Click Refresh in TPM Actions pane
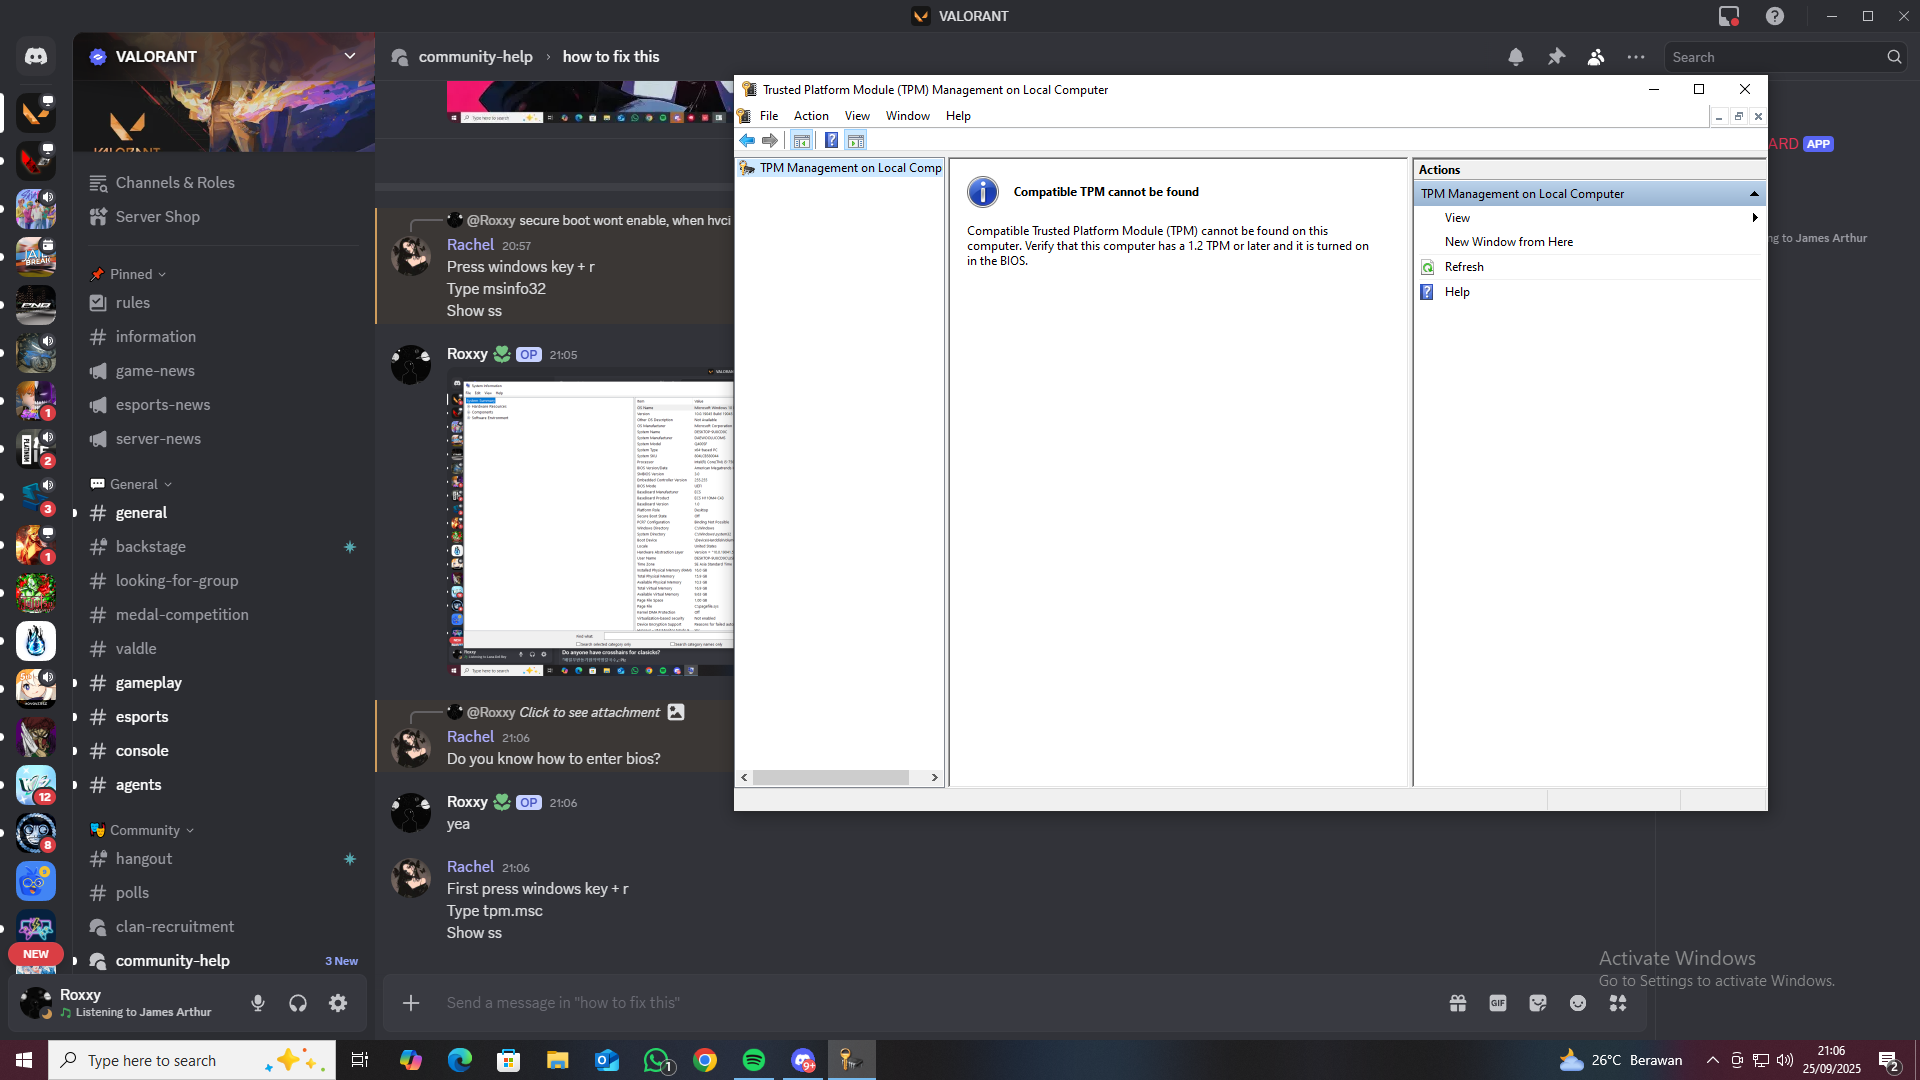Screen dimensions: 1920x1080 1464,267
